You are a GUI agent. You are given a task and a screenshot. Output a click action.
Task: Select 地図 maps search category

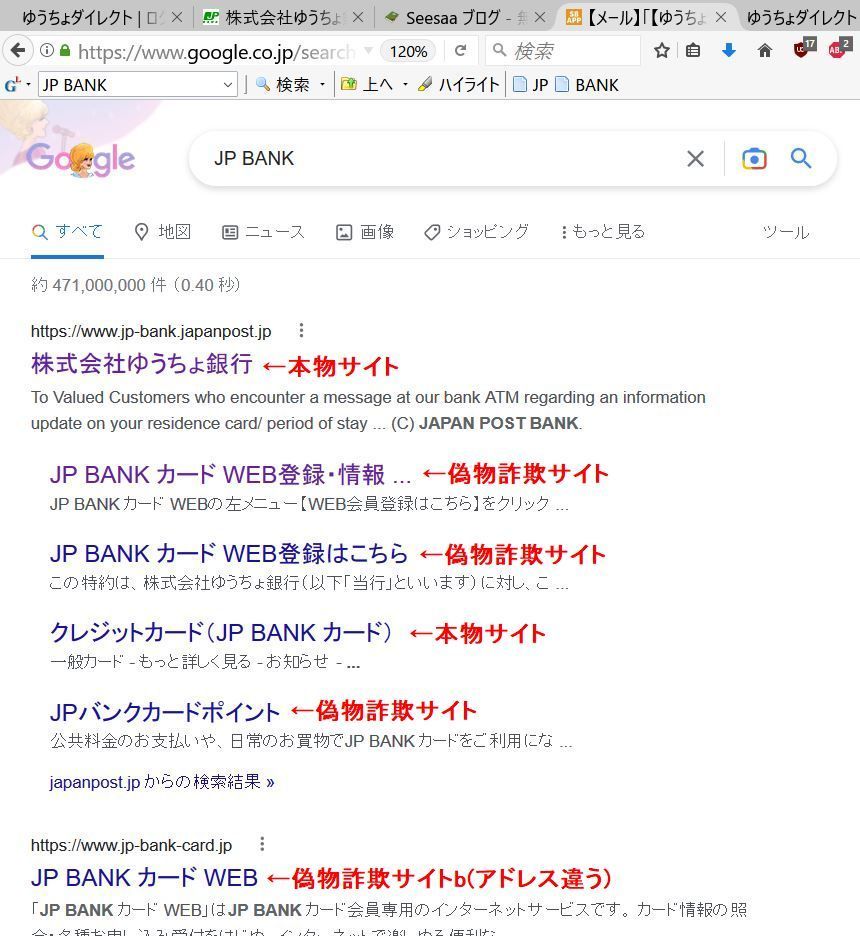click(162, 232)
